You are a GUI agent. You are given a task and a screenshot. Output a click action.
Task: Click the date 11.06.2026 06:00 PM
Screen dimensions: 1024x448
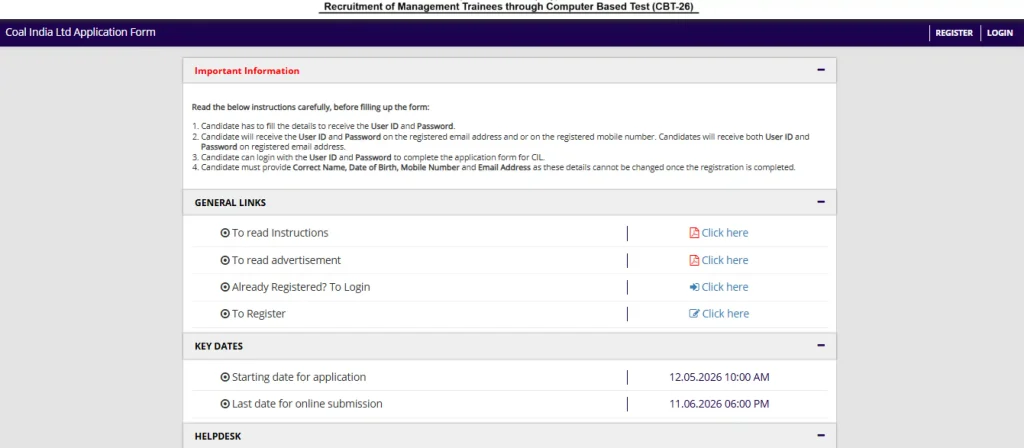[x=719, y=404]
